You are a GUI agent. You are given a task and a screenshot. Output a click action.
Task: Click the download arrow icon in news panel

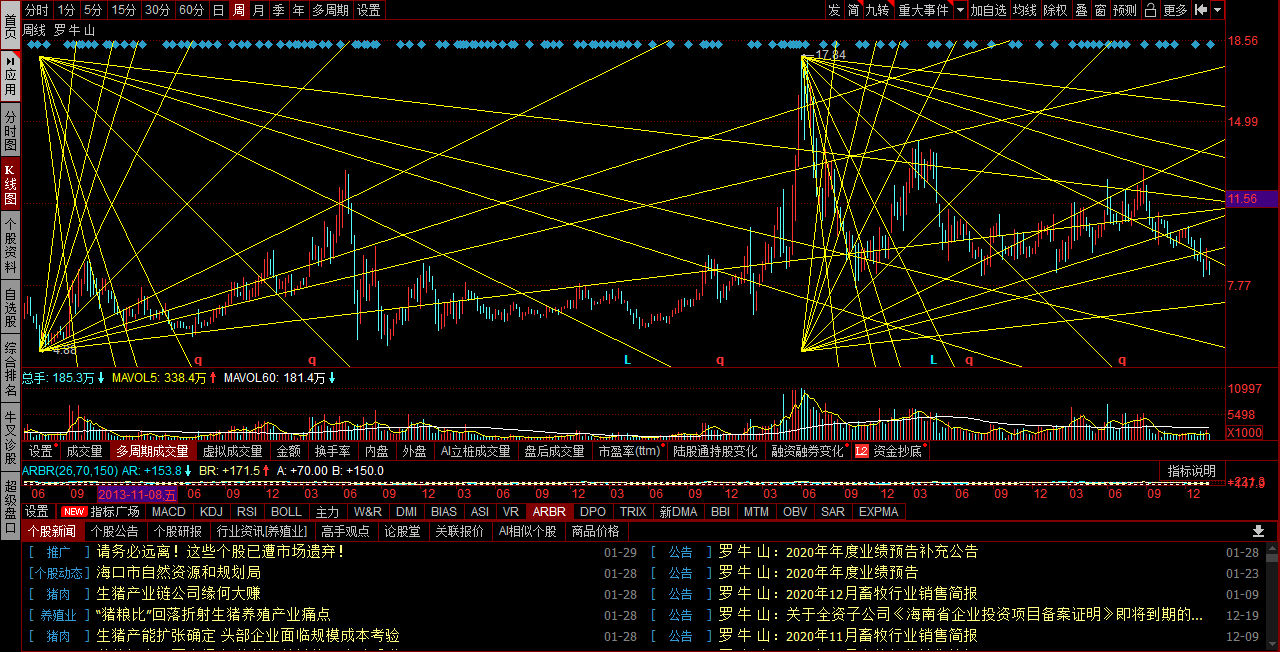pos(1258,531)
